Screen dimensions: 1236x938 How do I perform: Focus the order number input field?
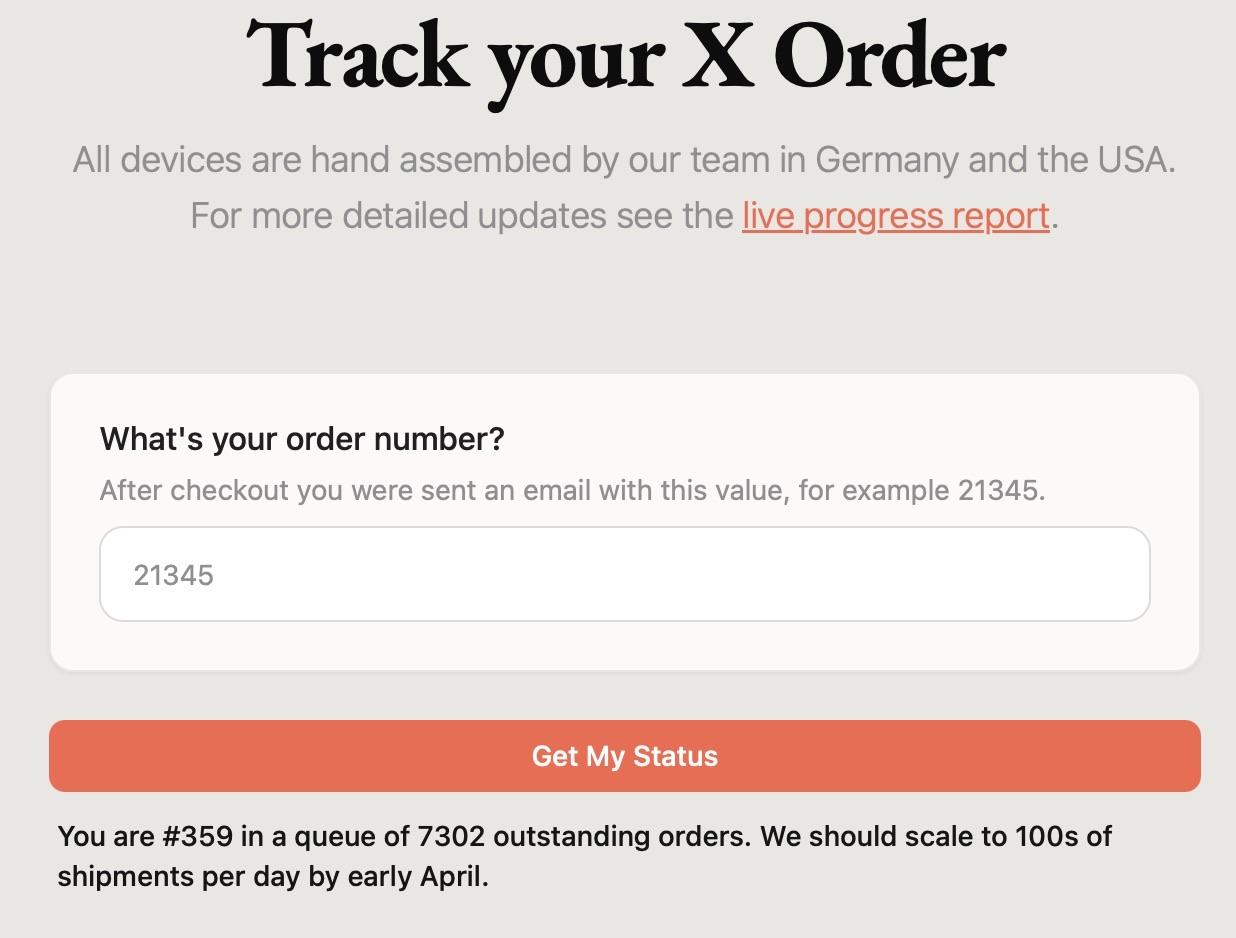[625, 574]
